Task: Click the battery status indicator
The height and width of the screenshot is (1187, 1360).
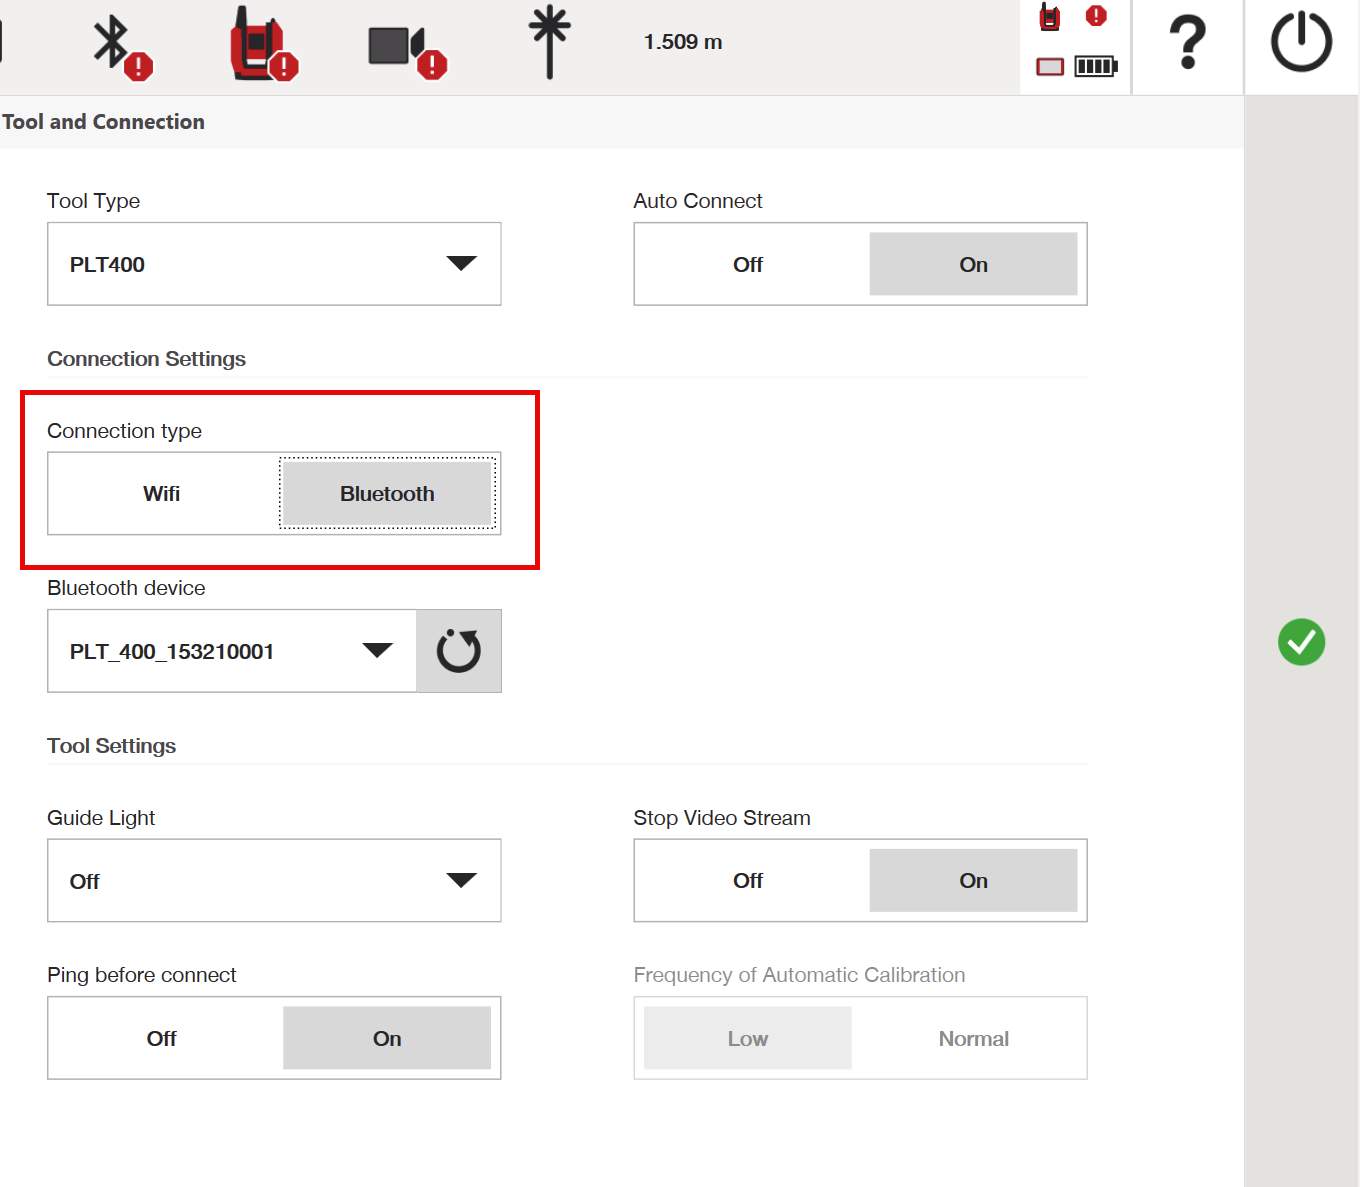Action: click(x=1095, y=67)
